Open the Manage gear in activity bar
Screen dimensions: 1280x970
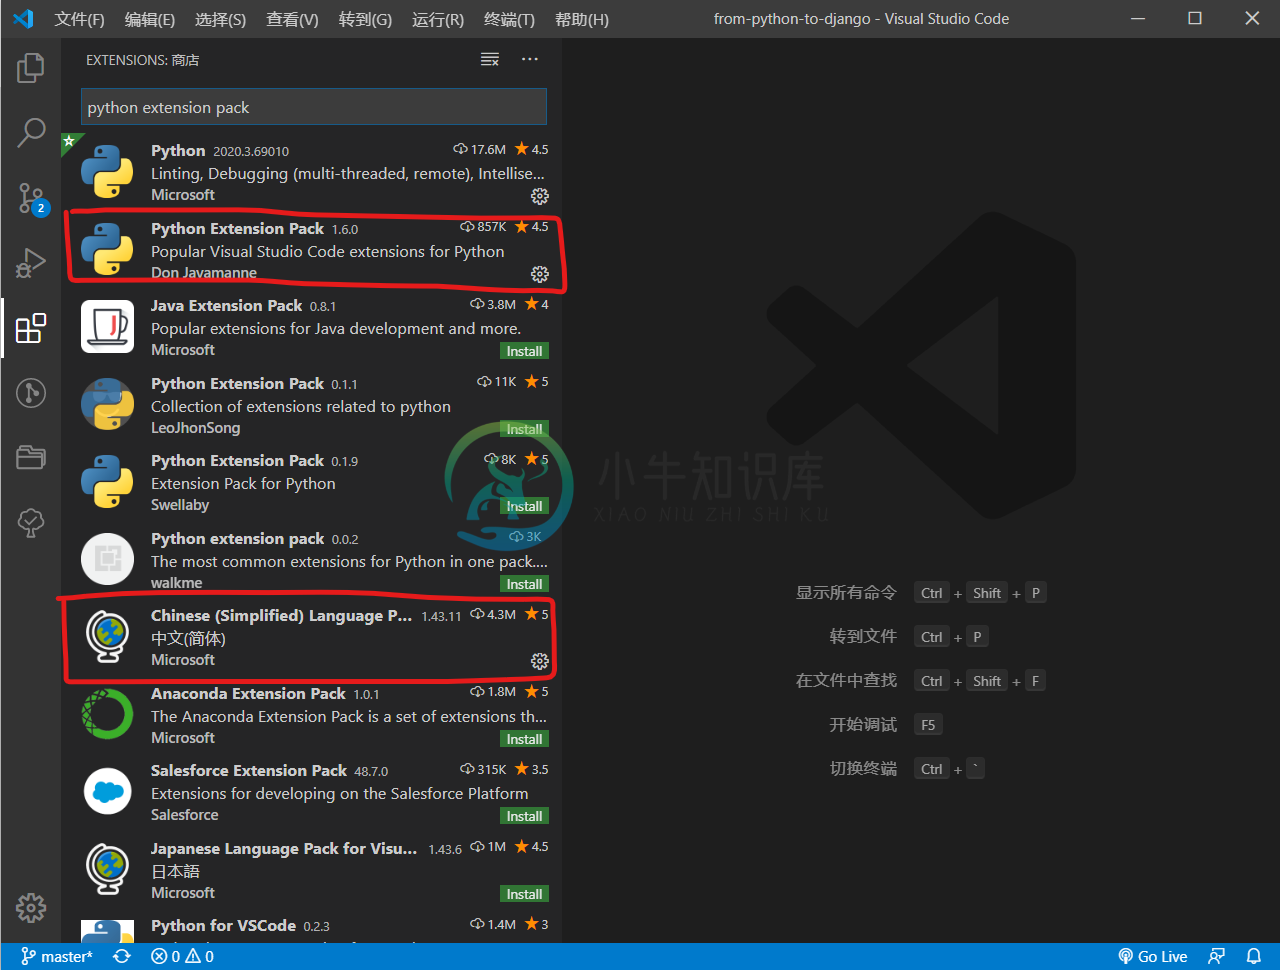tap(31, 907)
